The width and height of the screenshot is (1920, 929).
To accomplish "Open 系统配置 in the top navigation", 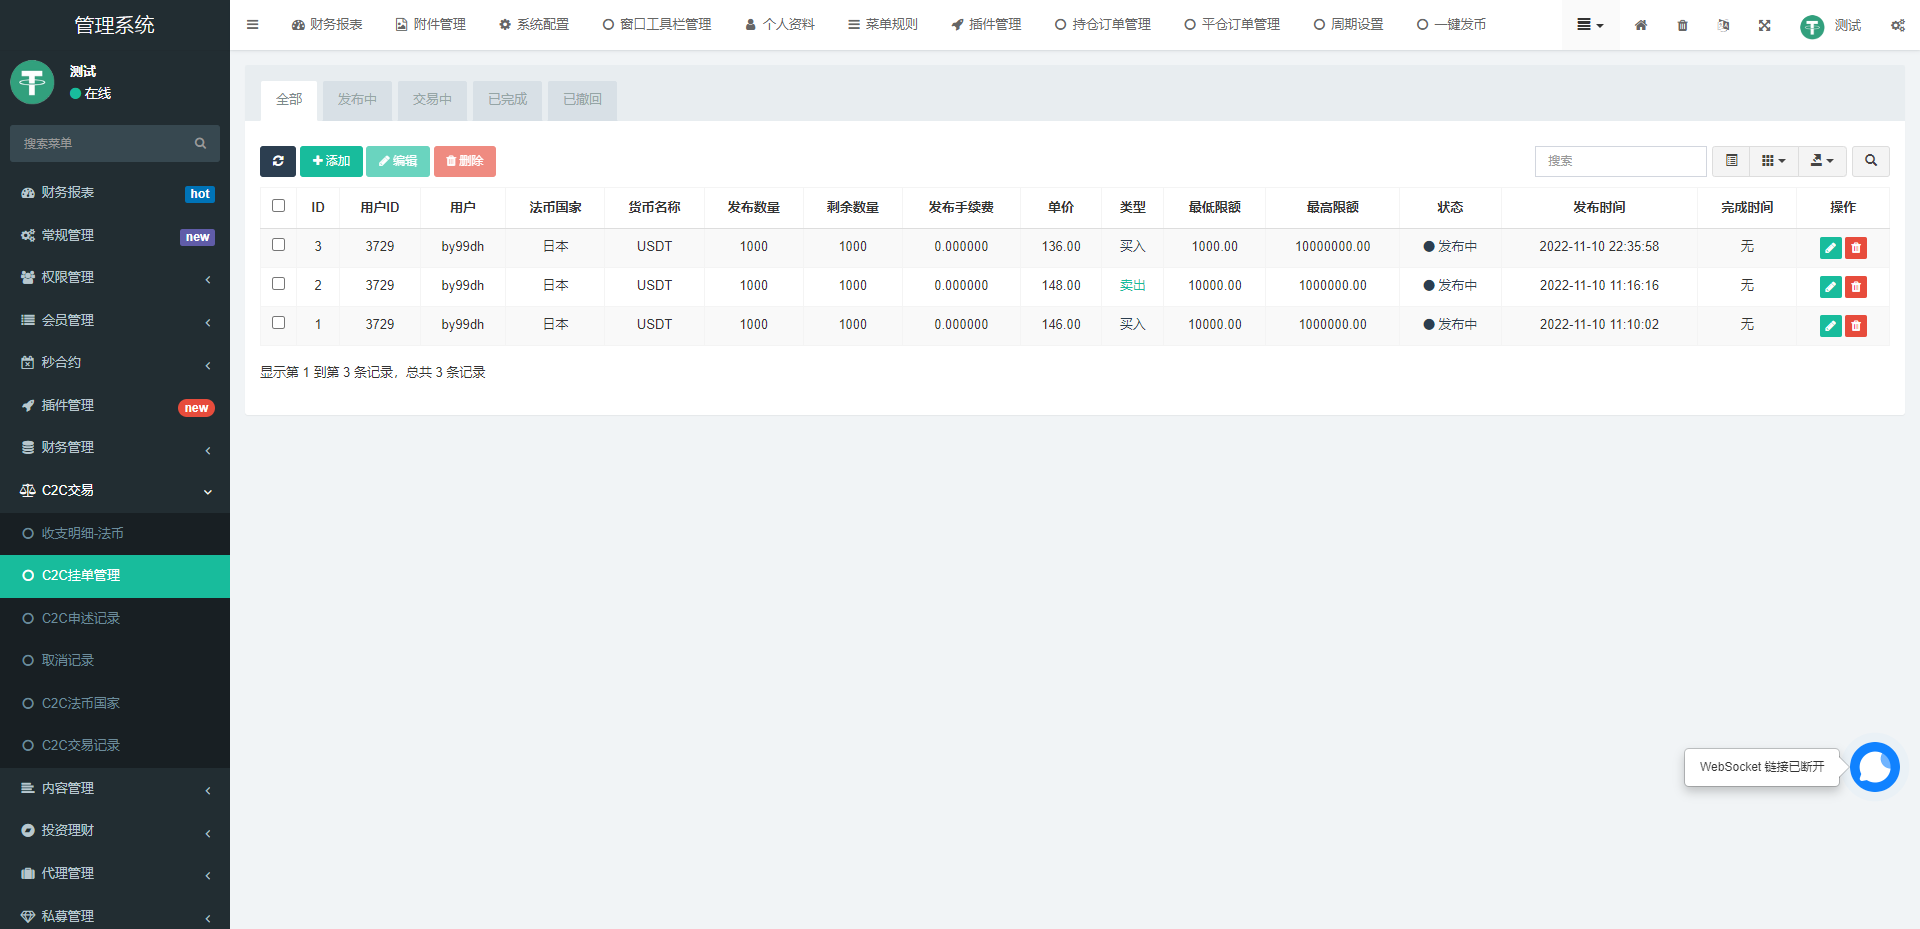I will (x=534, y=25).
